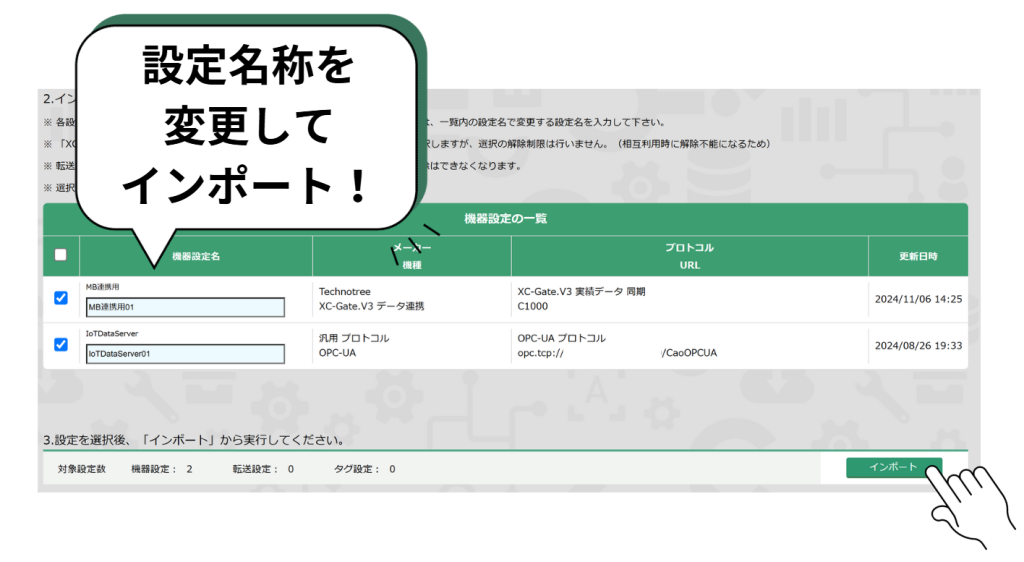Click the 2024/11/06 14:25 update date

(917, 299)
